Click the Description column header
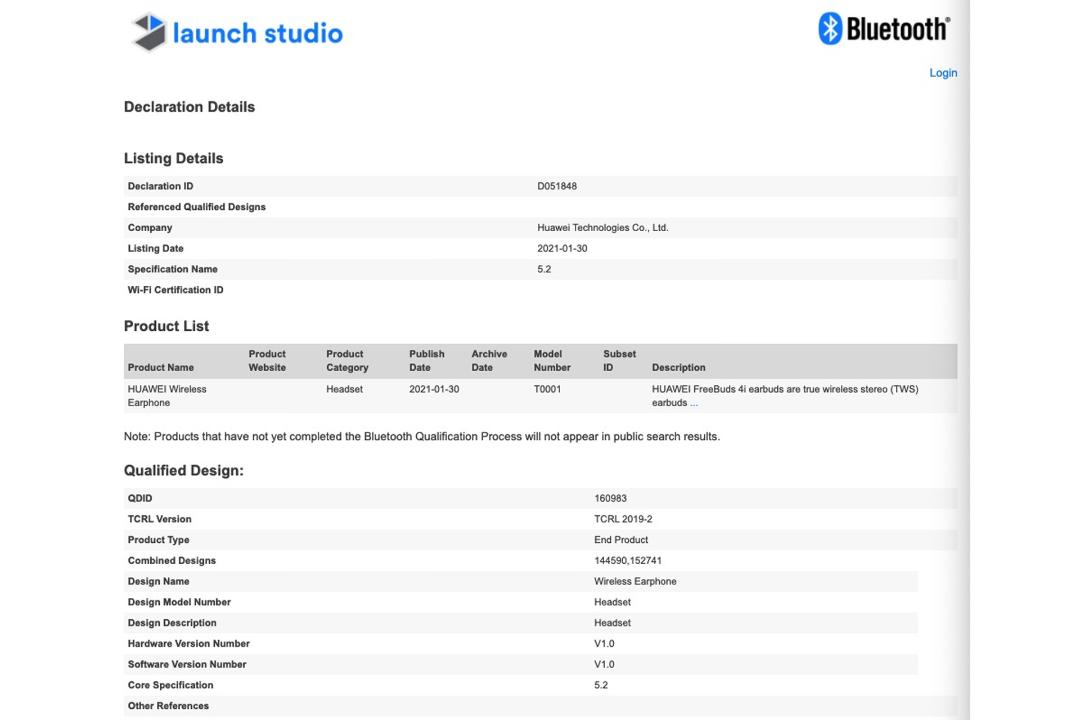This screenshot has width=1080, height=720. 678,367
